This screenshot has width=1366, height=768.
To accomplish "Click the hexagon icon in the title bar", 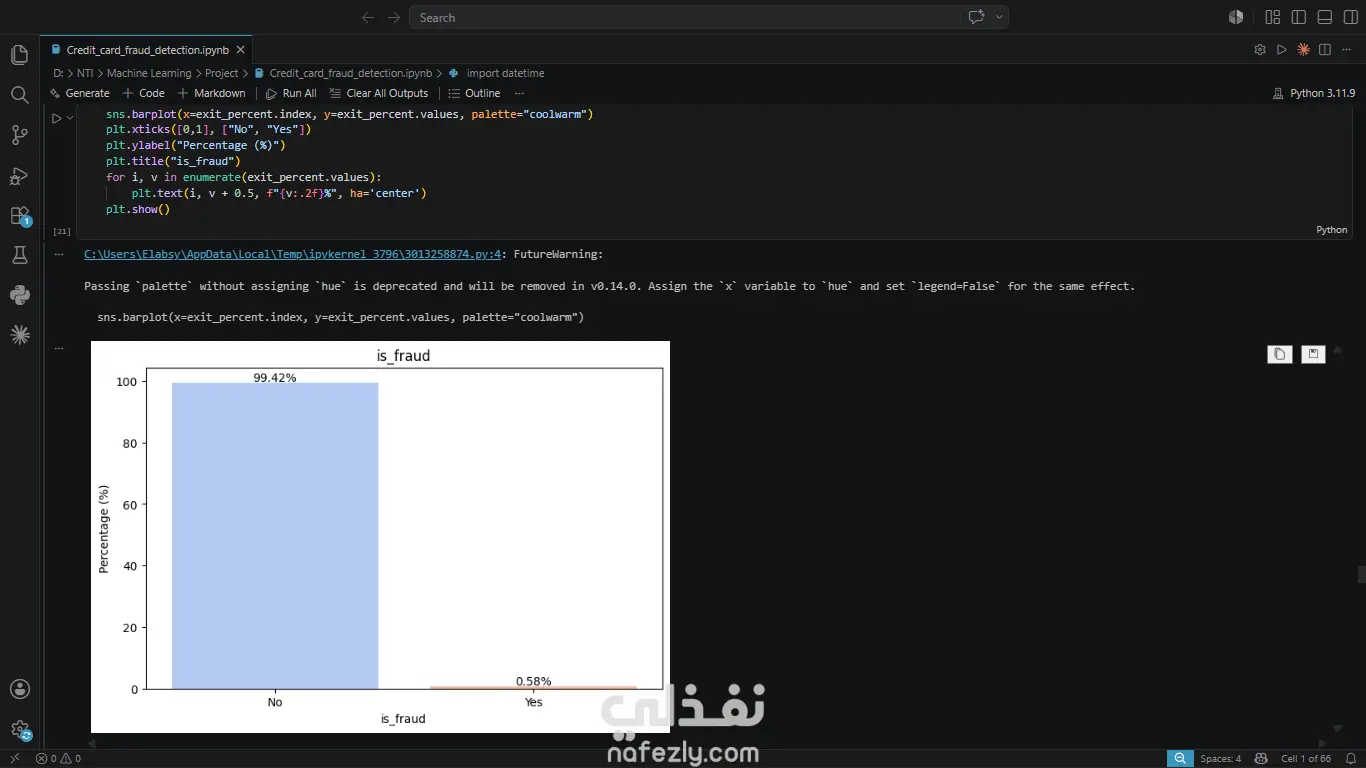I will coord(1236,17).
